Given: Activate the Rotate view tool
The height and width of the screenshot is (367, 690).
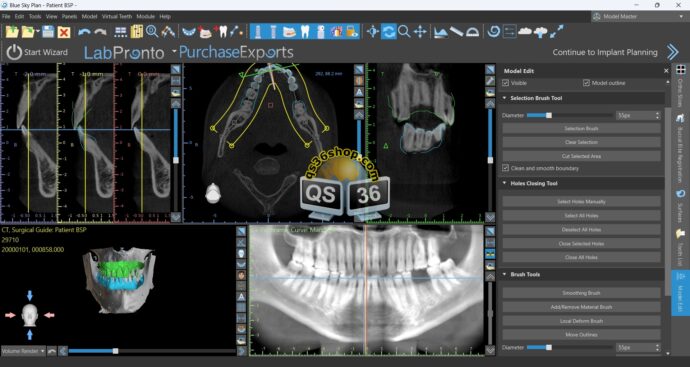Looking at the screenshot, I should pyautogui.click(x=389, y=32).
